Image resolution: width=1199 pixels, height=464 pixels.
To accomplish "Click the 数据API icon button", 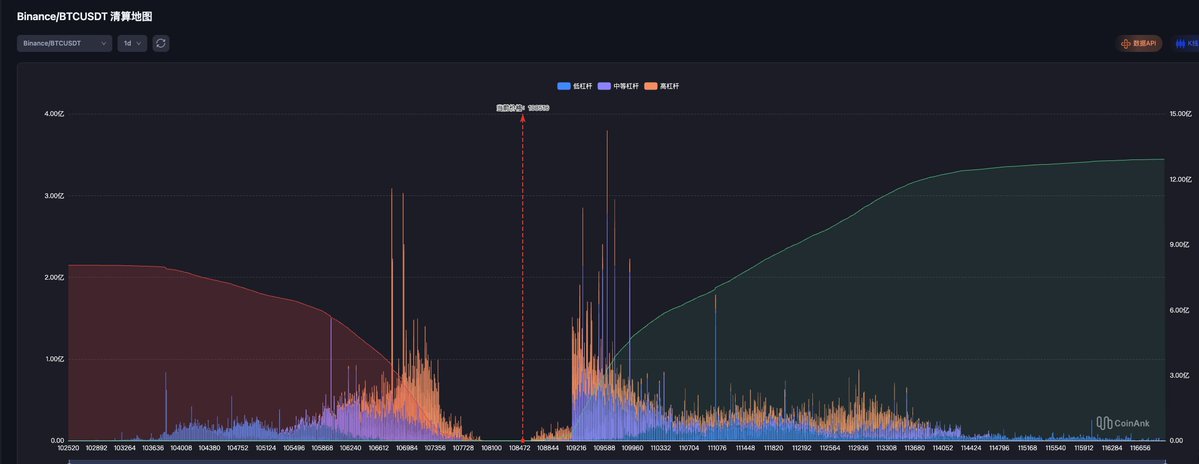I will tap(1127, 43).
